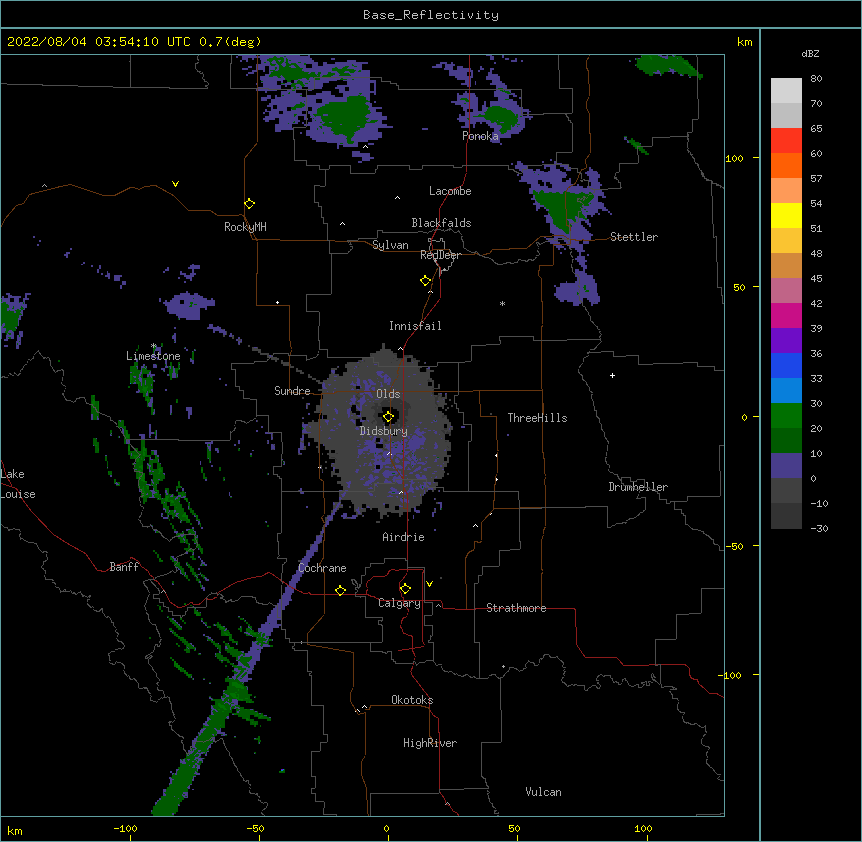Image resolution: width=862 pixels, height=842 pixels.
Task: Click the Banff label
Action: 124,567
